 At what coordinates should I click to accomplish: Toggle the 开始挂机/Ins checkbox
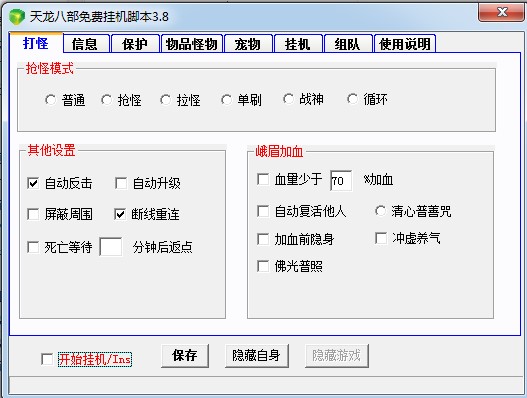pyautogui.click(x=47, y=359)
